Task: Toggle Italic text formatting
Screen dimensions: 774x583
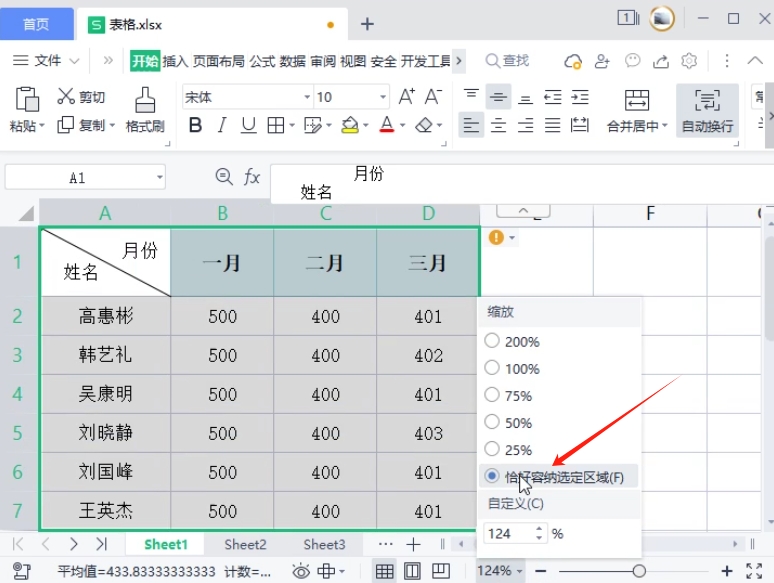Action: [x=222, y=126]
